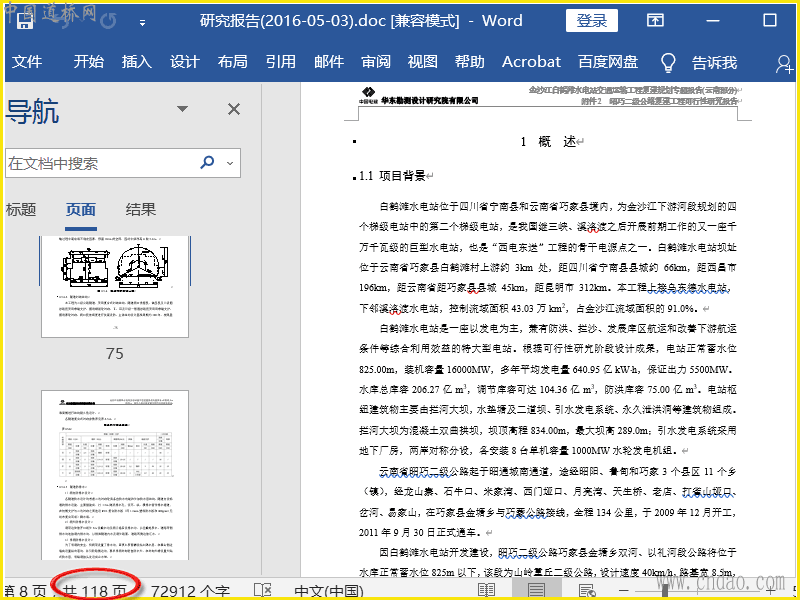Switch to Web Layout view icon
800x600 pixels.
click(587, 590)
